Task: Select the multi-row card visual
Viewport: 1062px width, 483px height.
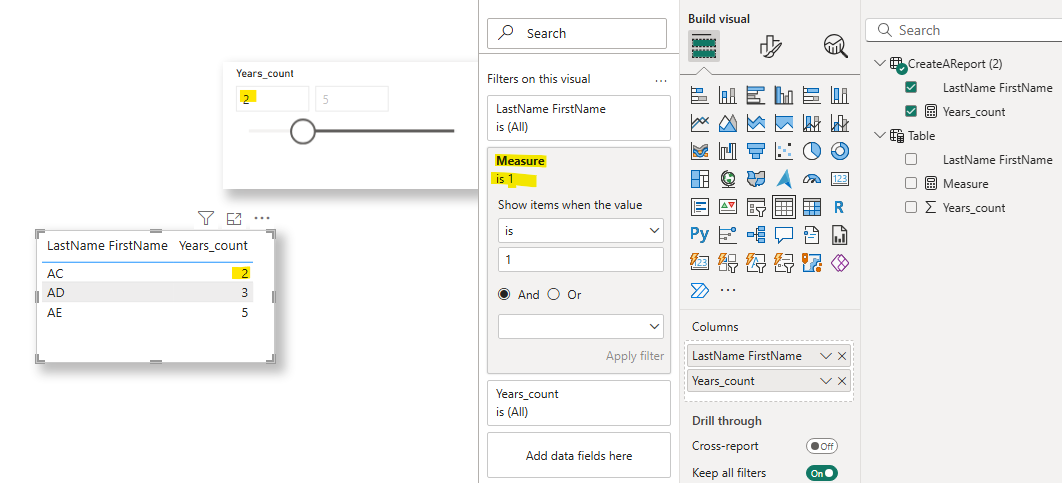Action: pyautogui.click(x=700, y=207)
